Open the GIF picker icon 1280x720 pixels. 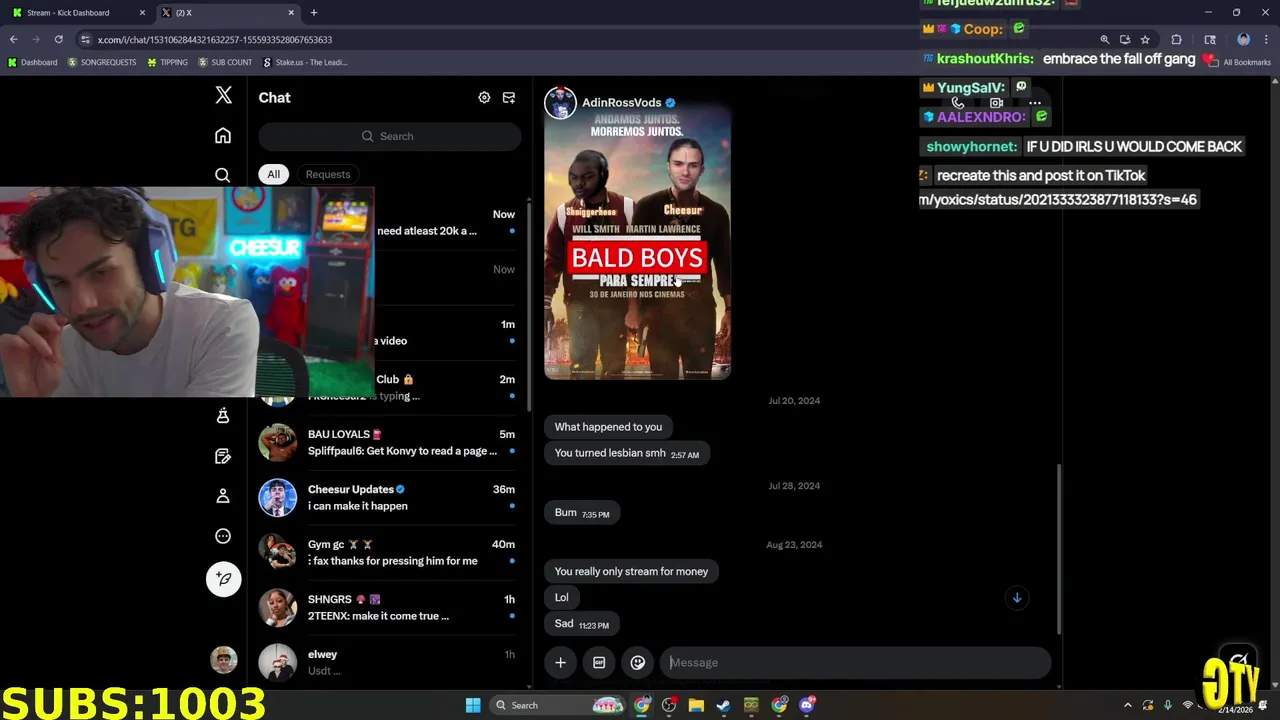pos(599,662)
